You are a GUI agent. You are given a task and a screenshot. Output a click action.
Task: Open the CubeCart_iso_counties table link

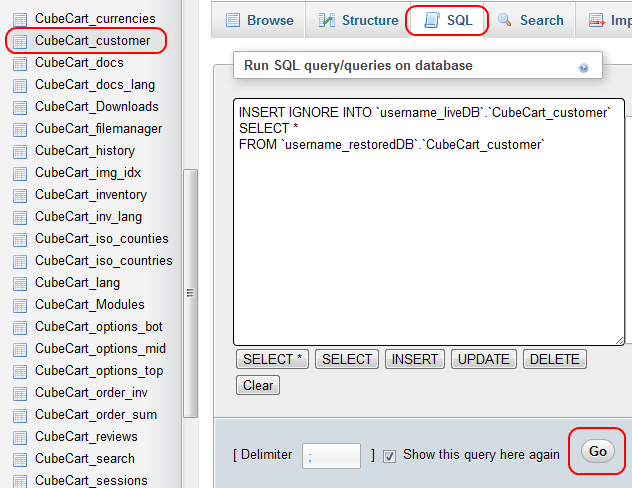pos(102,239)
